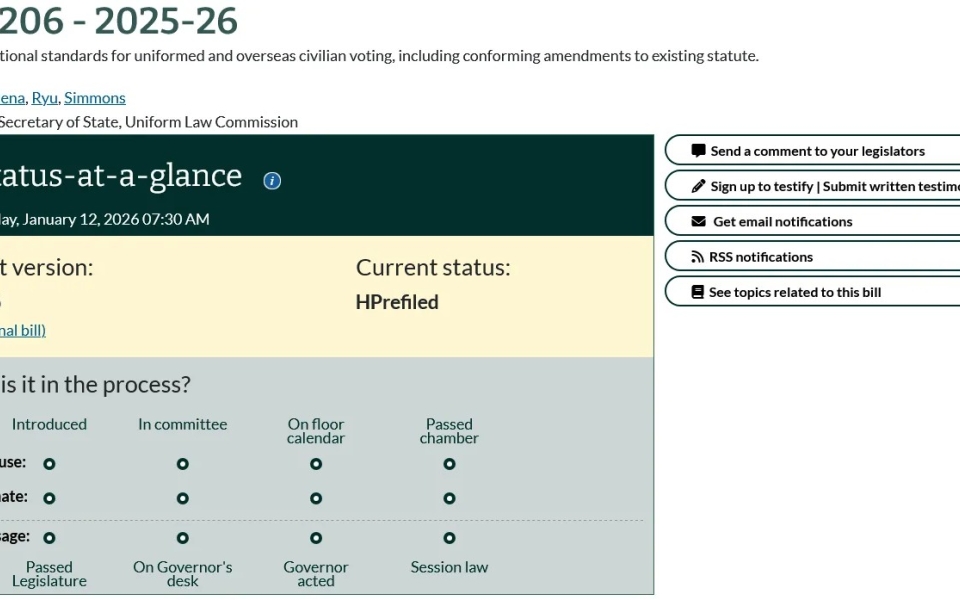Screen dimensions: 960x600
Task: Click the status-at-a-glance info icon
Action: click(x=272, y=181)
